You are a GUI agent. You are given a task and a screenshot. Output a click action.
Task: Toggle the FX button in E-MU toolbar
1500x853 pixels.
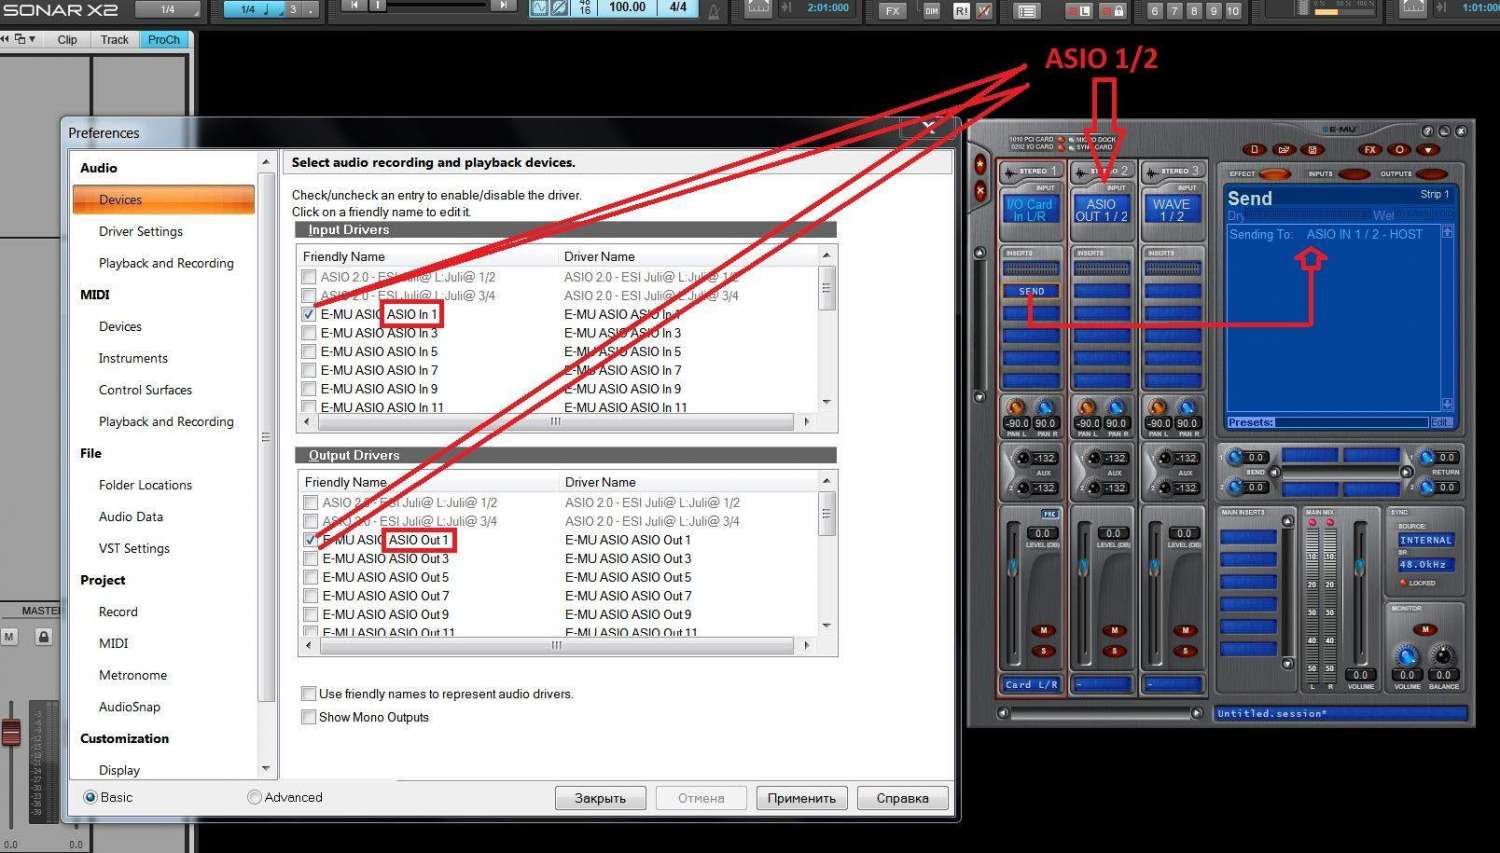point(1370,150)
